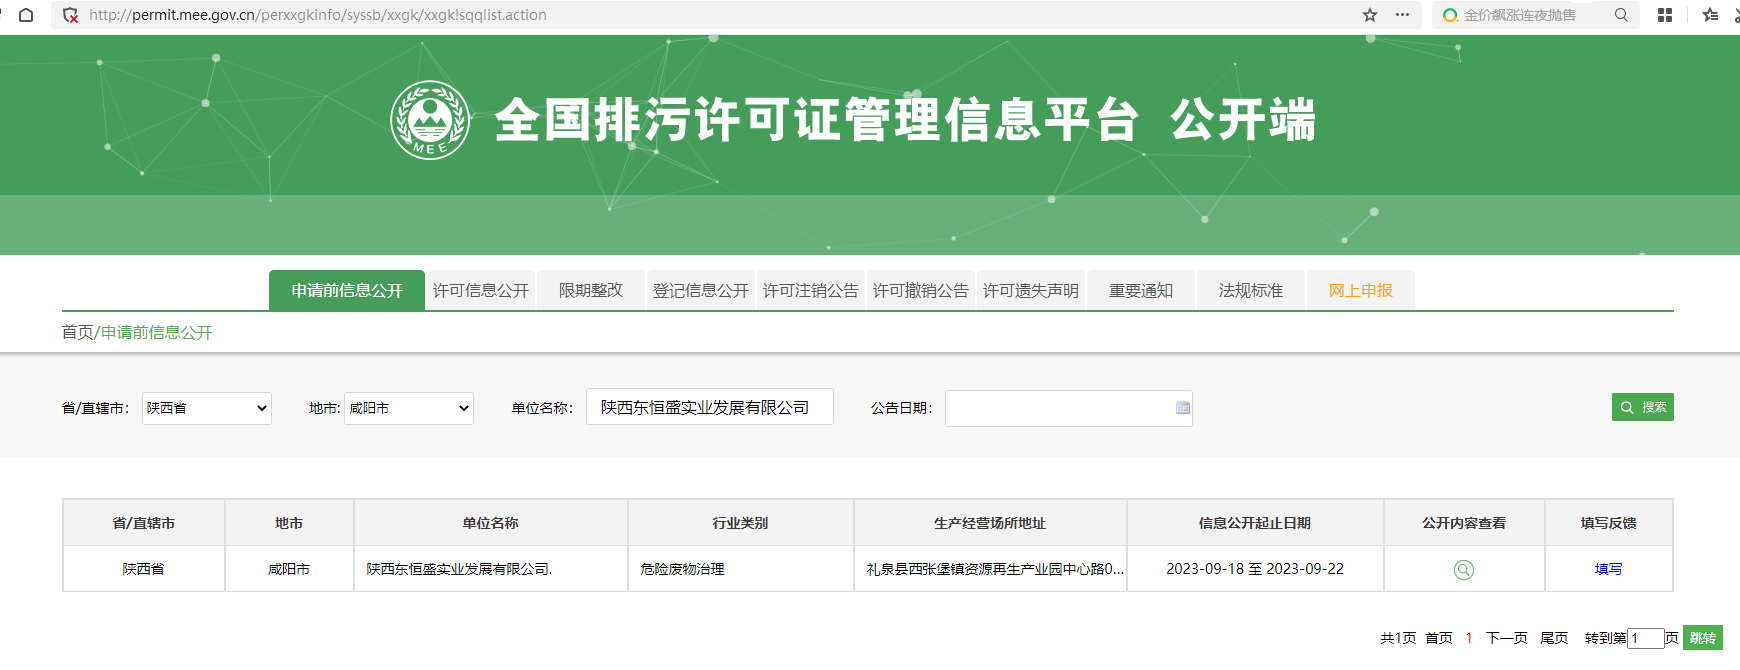Open 许可遗失声明 tab
1740x670 pixels.
(x=1031, y=290)
